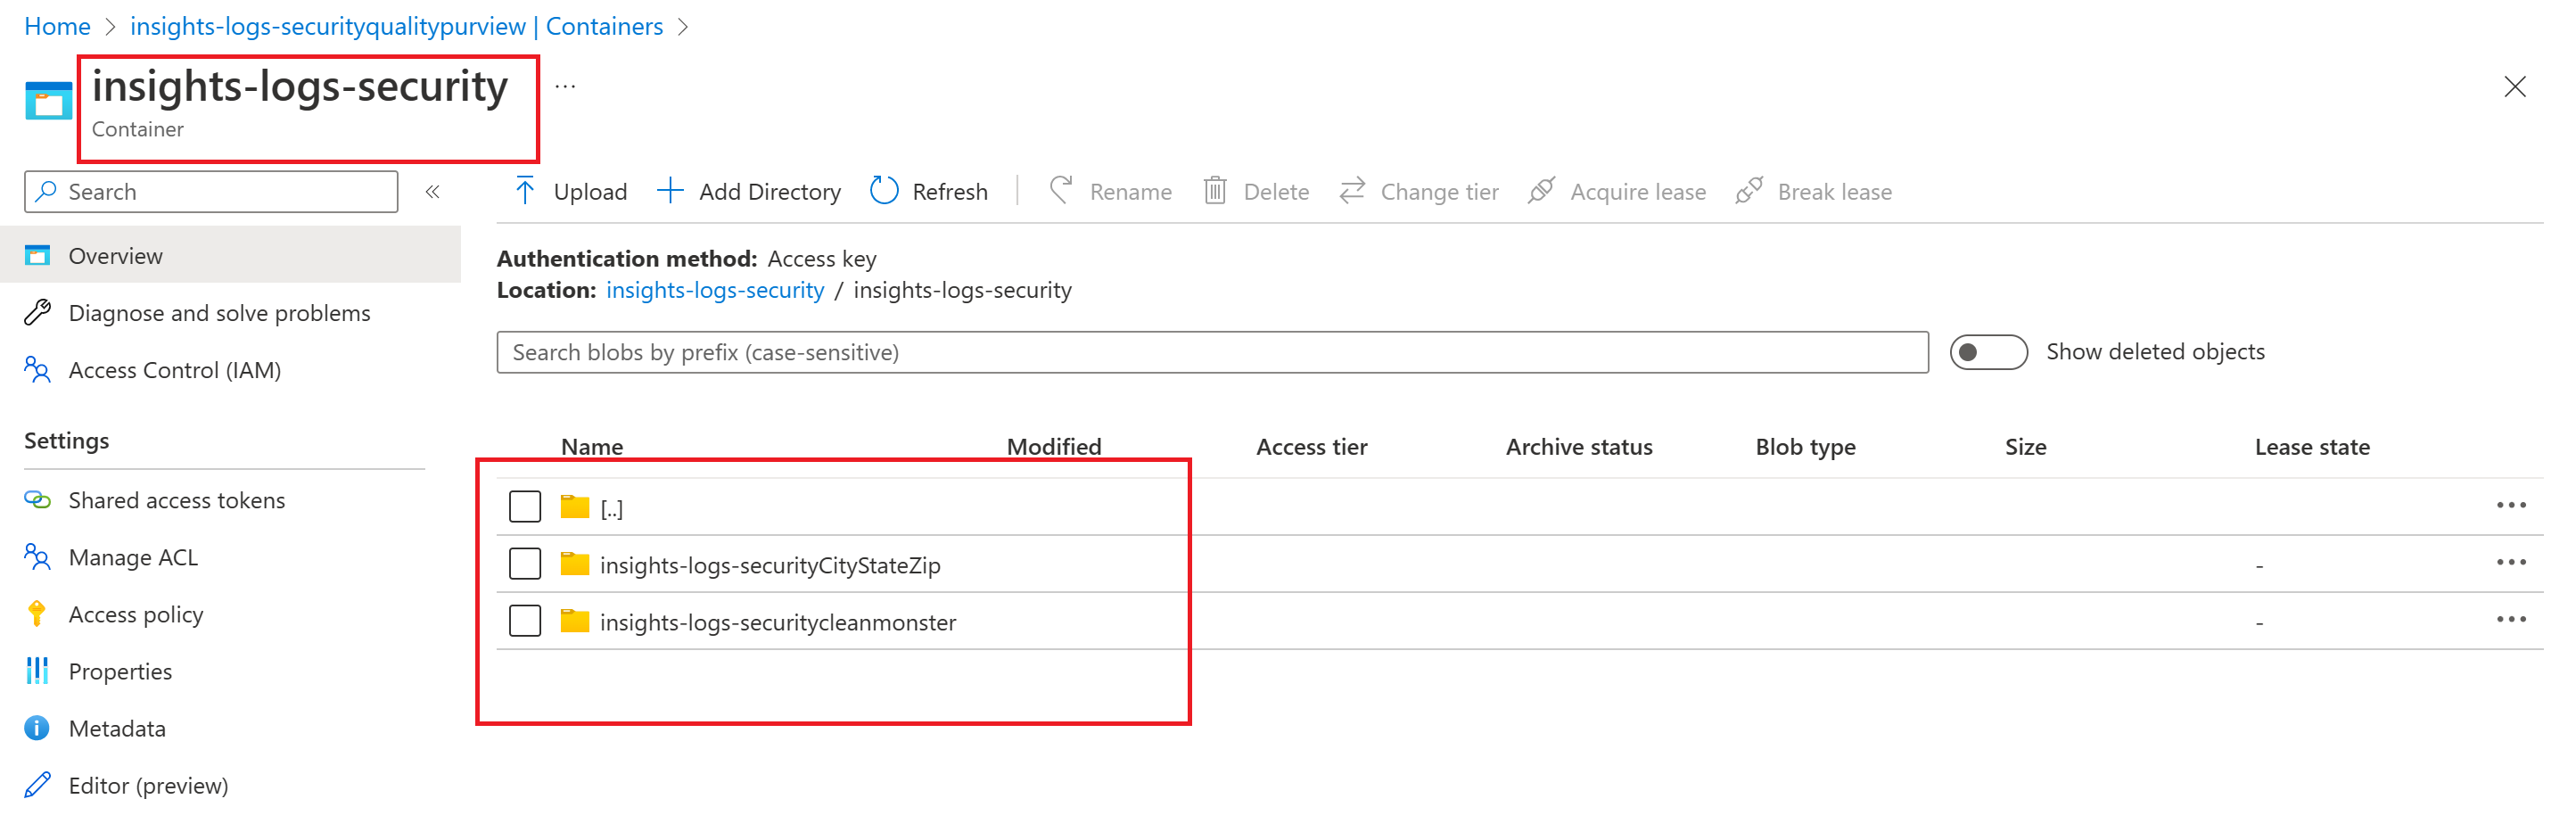Open more options for insights-logs-securitycleanmonster row
This screenshot has height=832, width=2576.
pos(2511,620)
